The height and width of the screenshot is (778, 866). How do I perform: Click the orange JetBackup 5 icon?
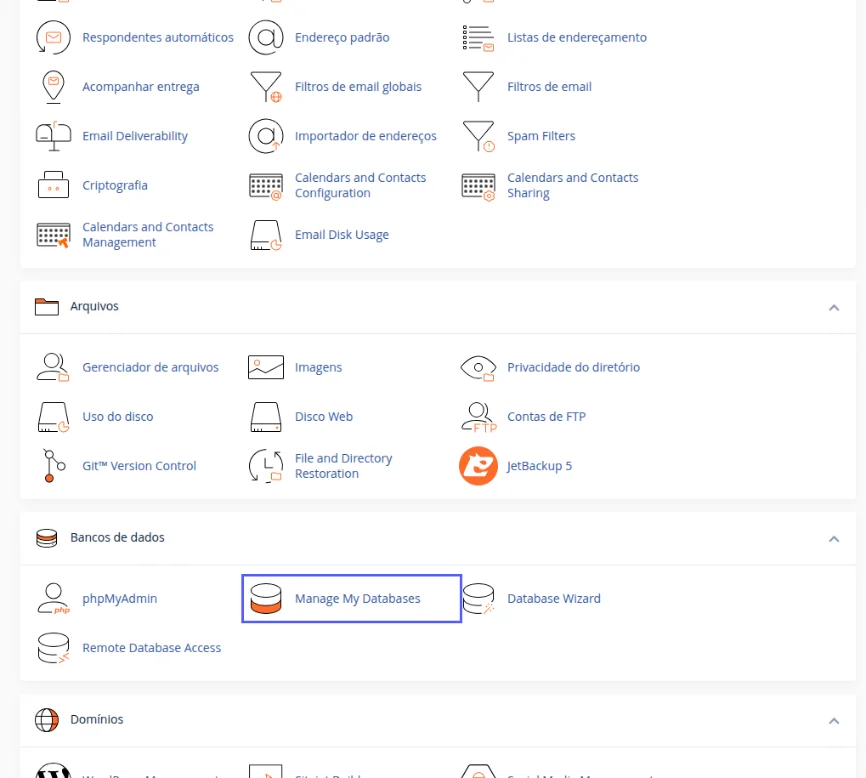(x=478, y=466)
